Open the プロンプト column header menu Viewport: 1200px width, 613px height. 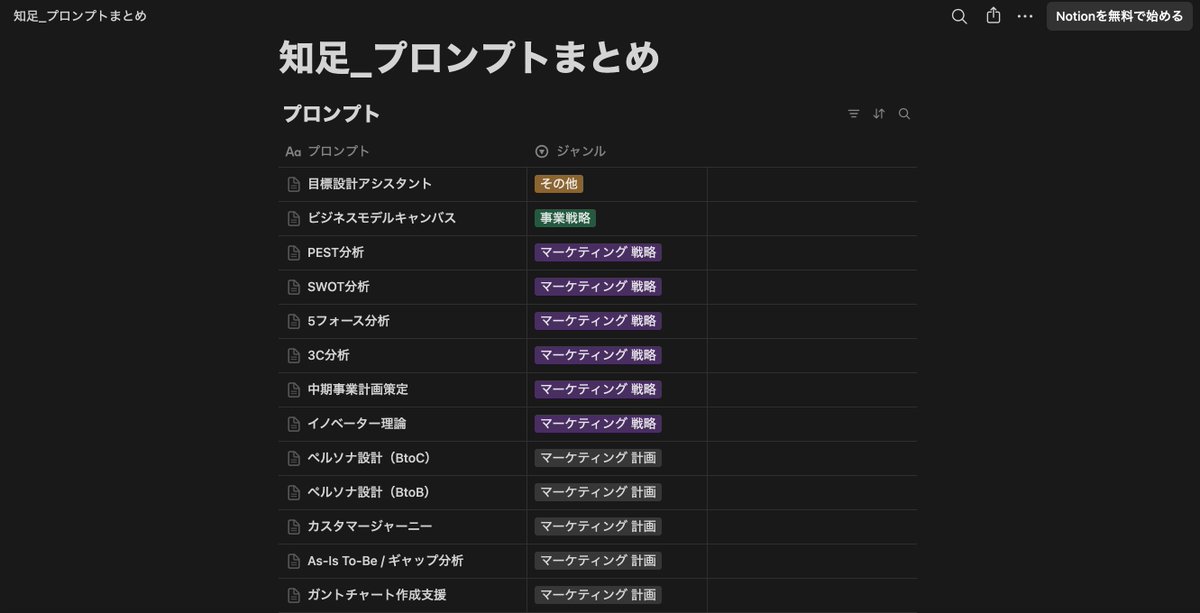tap(333, 150)
